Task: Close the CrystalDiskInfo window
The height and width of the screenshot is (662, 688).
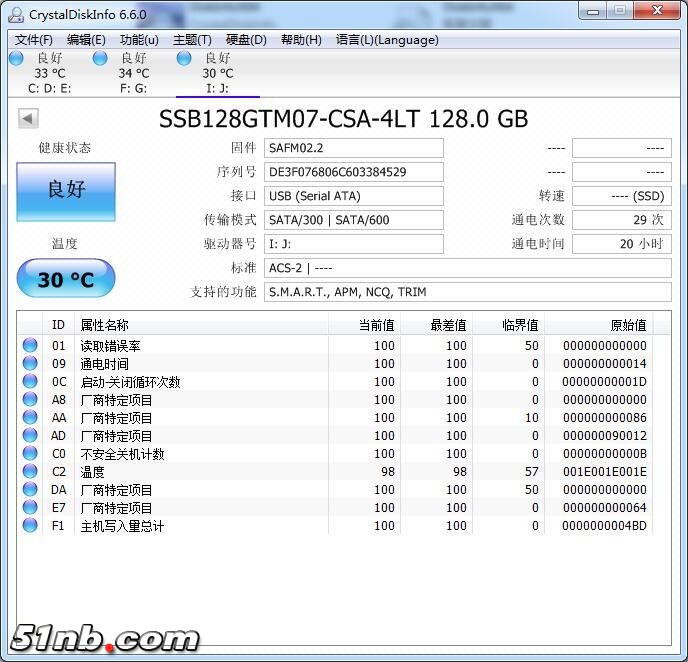Action: click(657, 11)
